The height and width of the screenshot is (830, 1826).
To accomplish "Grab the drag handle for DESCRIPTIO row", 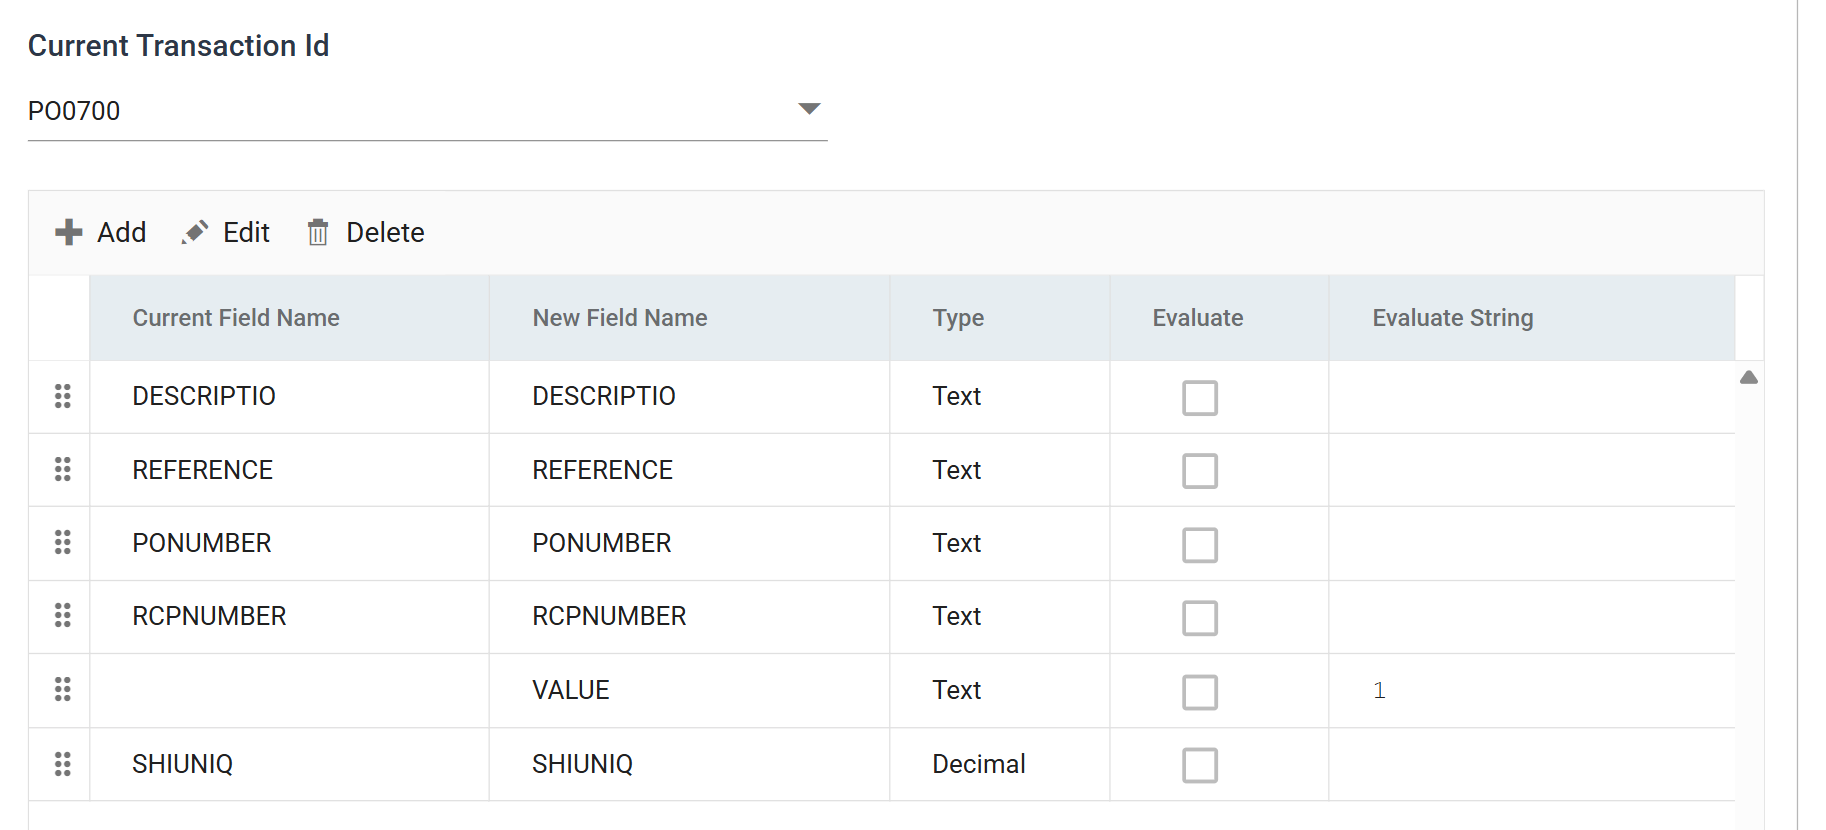I will pos(63,396).
